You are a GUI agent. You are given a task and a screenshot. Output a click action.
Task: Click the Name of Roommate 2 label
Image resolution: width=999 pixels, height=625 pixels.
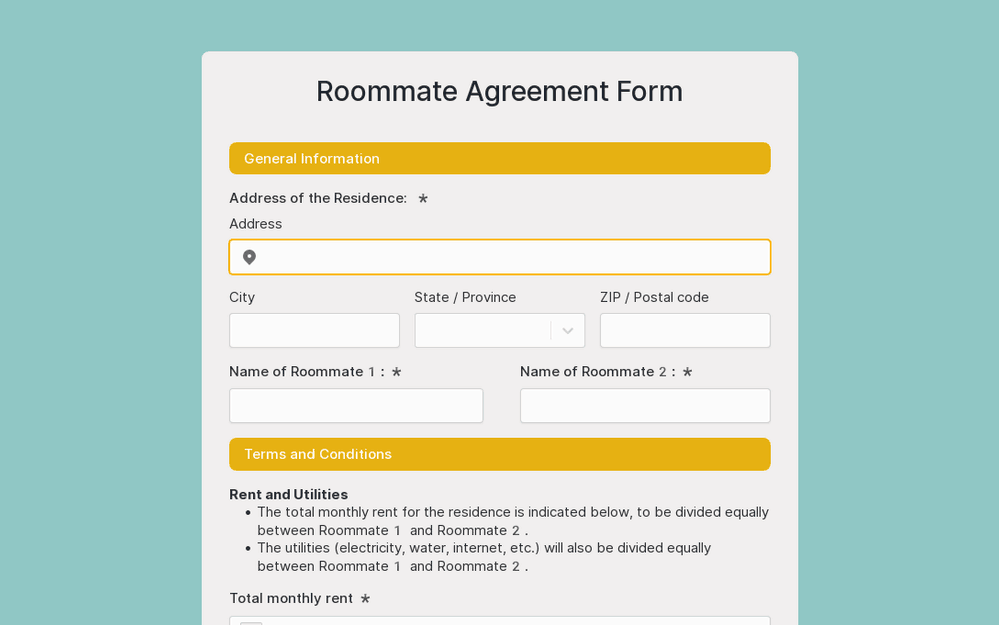point(597,372)
